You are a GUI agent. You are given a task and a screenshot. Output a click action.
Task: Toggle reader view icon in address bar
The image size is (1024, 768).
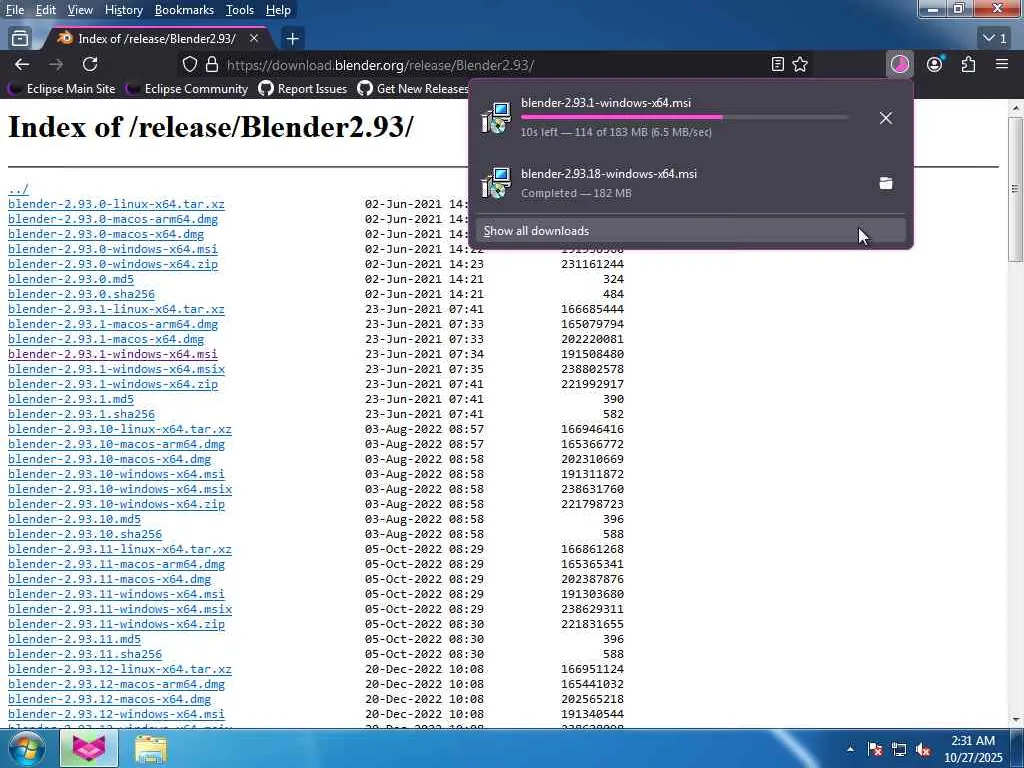[x=777, y=64]
